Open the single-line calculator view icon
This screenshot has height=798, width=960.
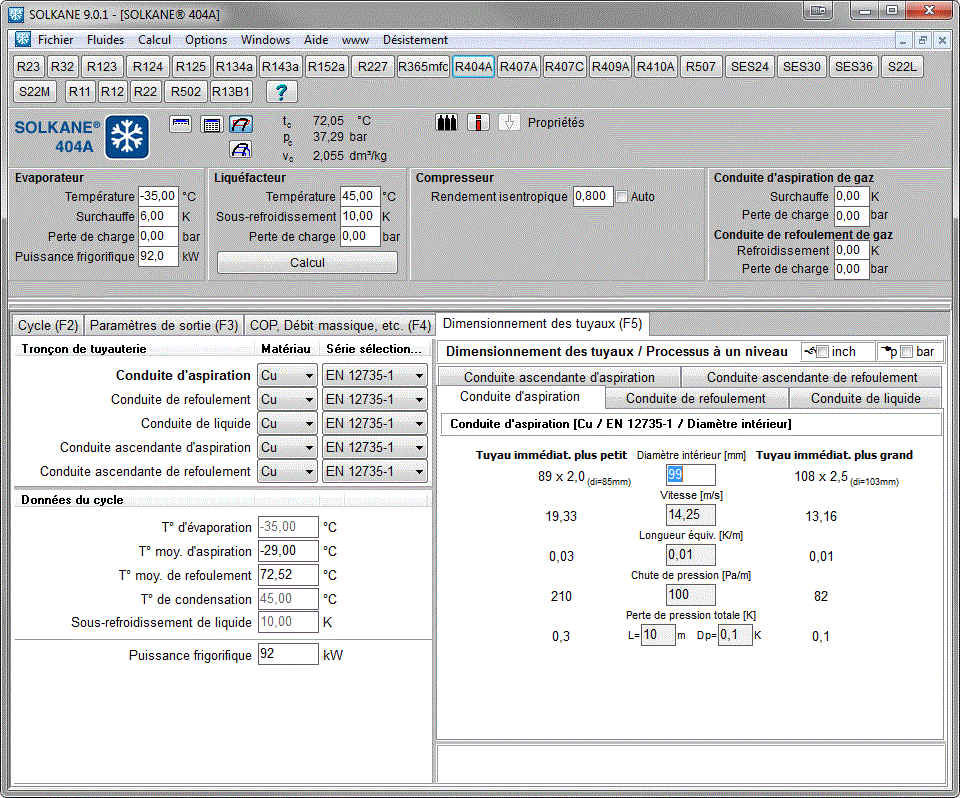pyautogui.click(x=181, y=124)
